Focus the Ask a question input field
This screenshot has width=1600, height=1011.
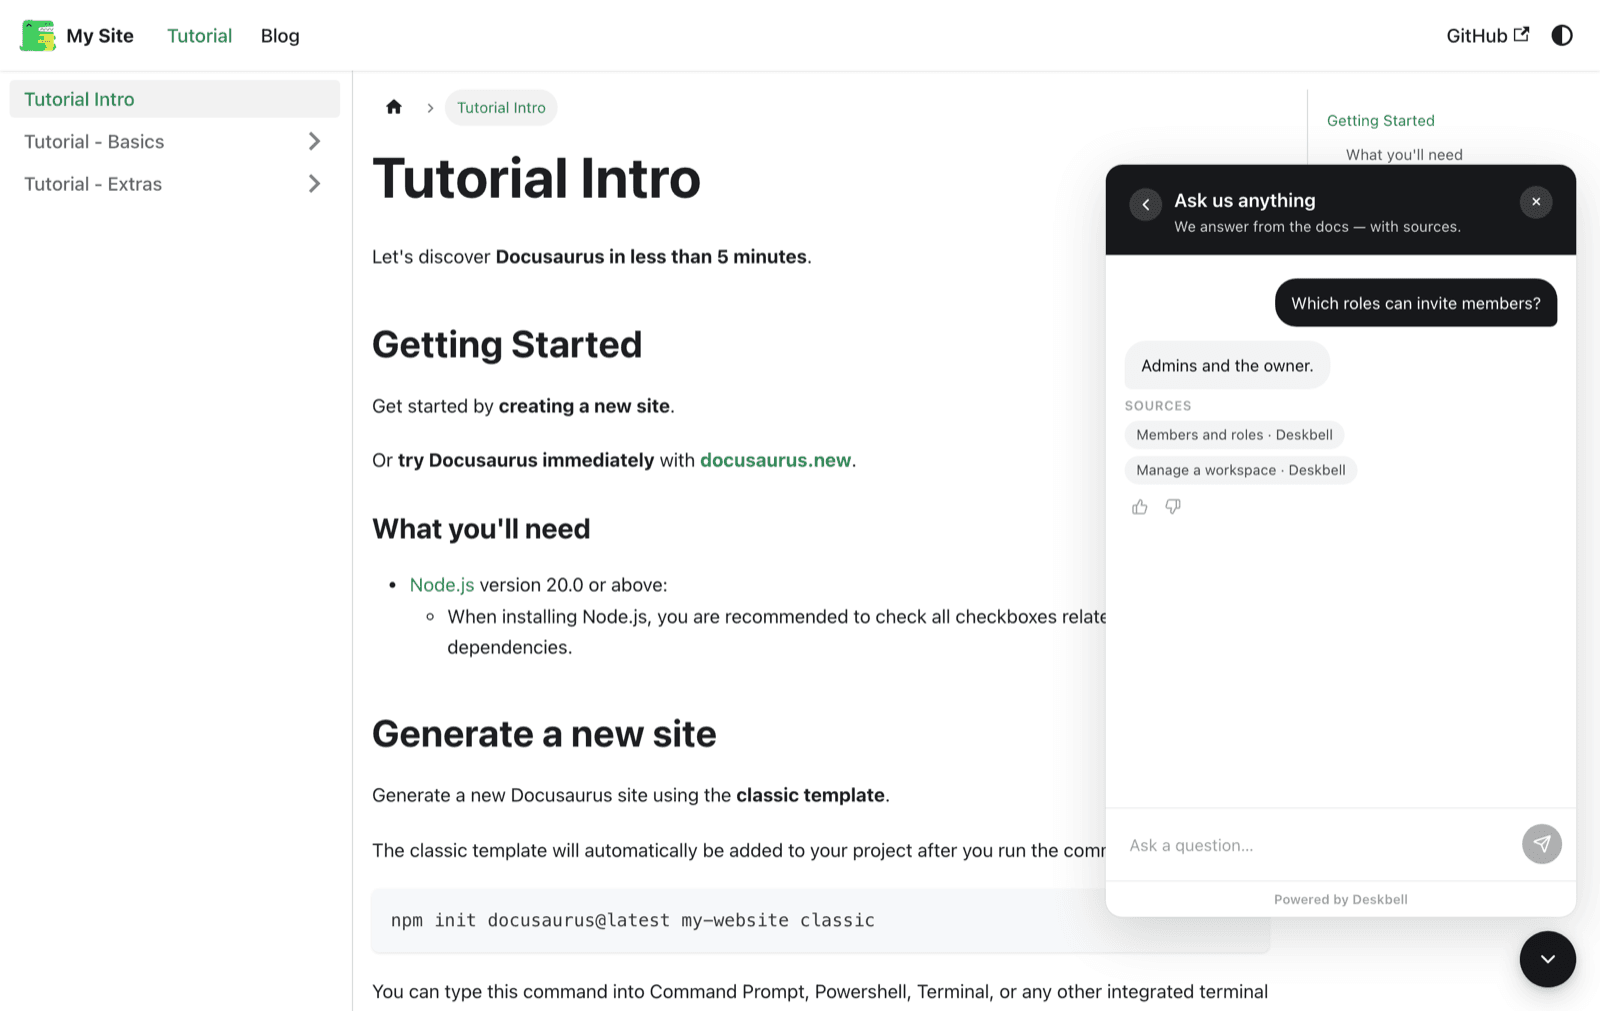click(x=1320, y=845)
